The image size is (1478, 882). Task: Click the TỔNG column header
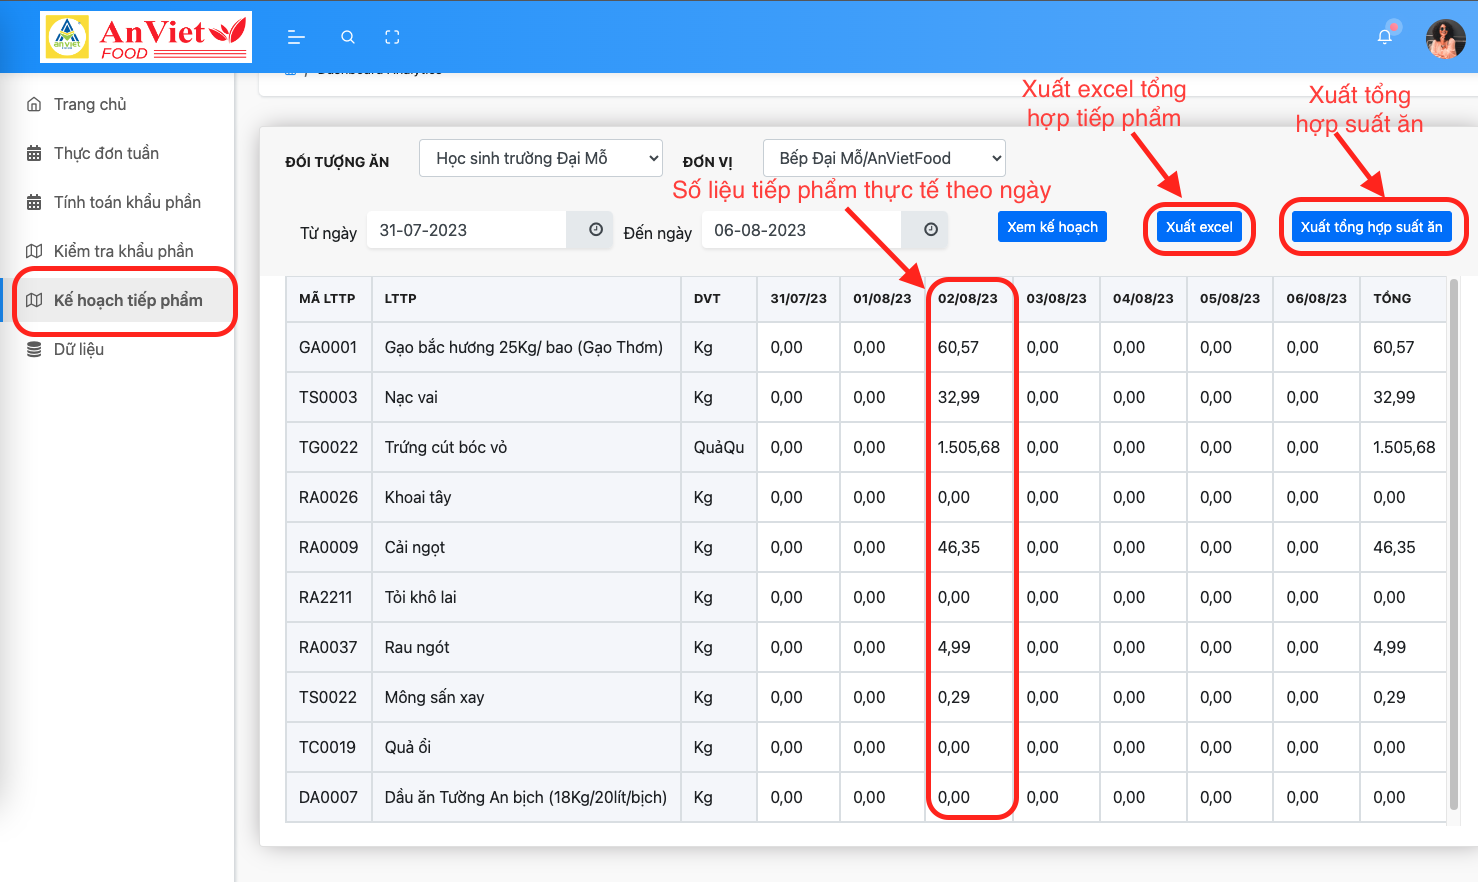(1391, 298)
